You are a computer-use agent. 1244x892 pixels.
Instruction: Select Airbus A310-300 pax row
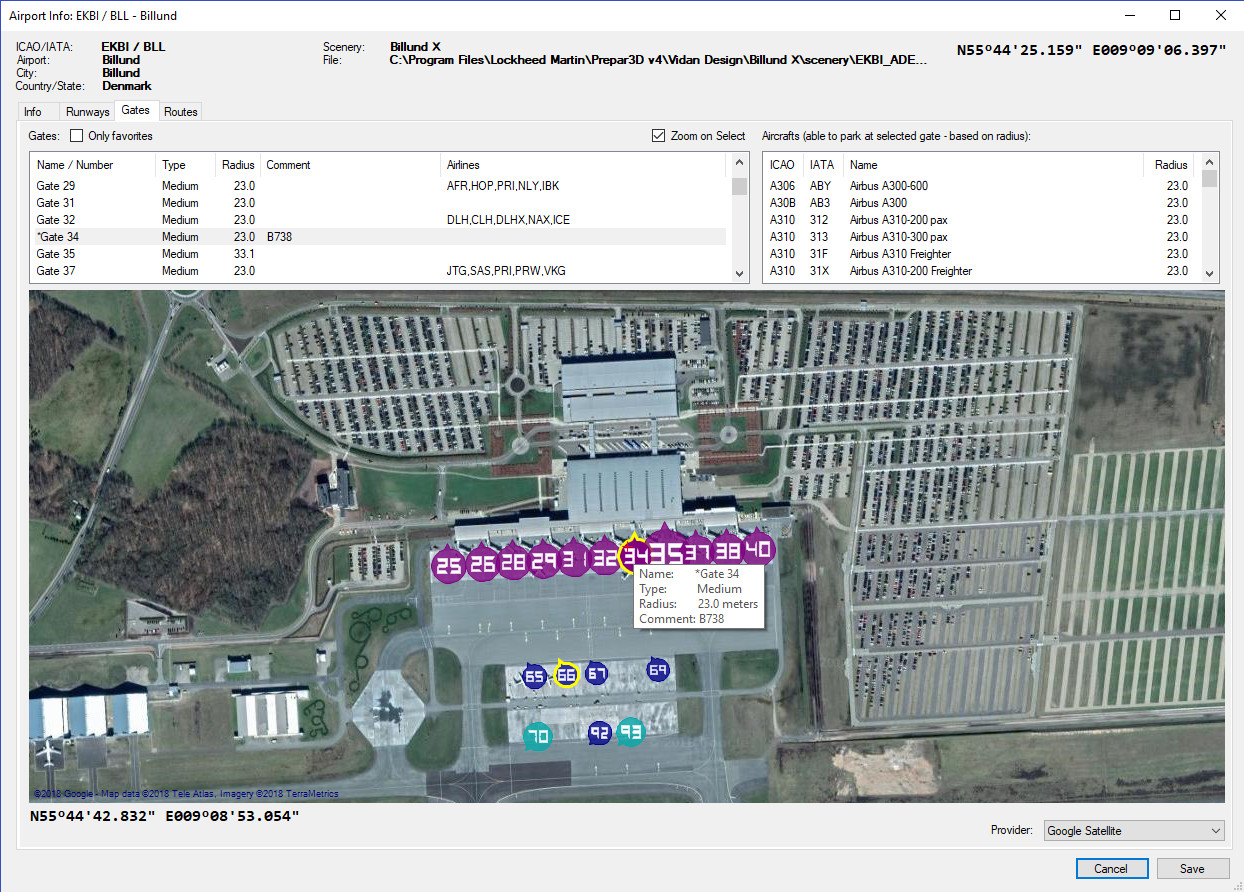tap(980, 237)
